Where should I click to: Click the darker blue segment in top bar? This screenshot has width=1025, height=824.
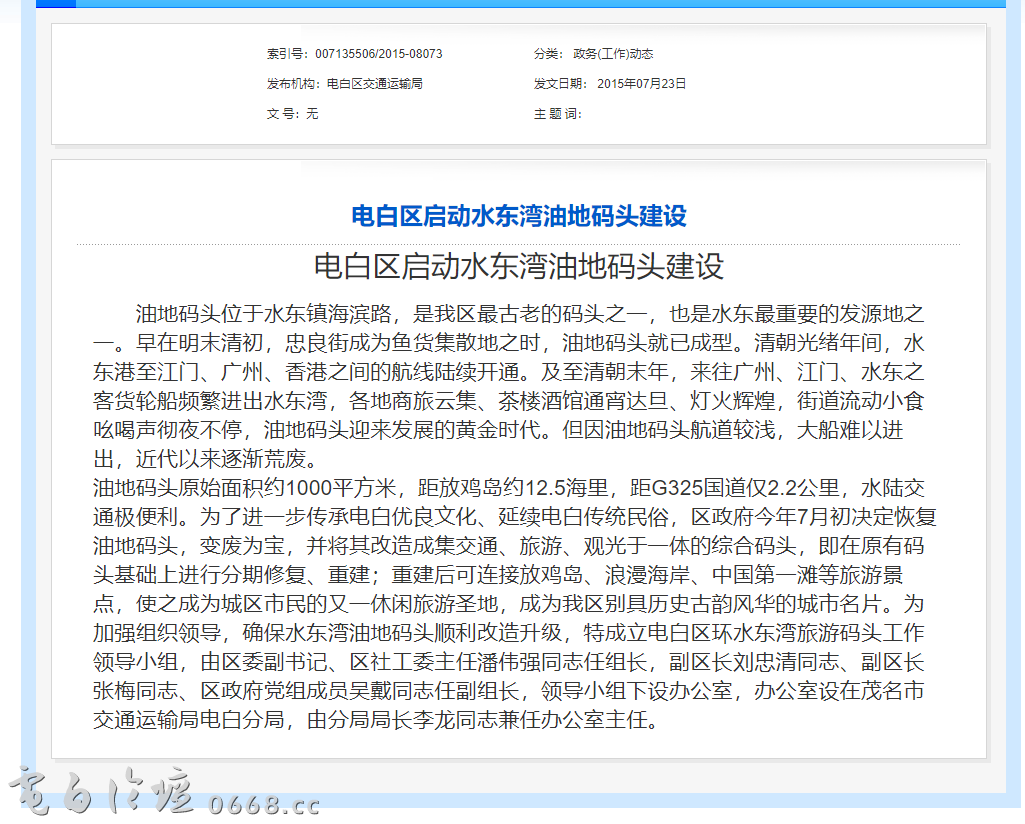[x=55, y=4]
